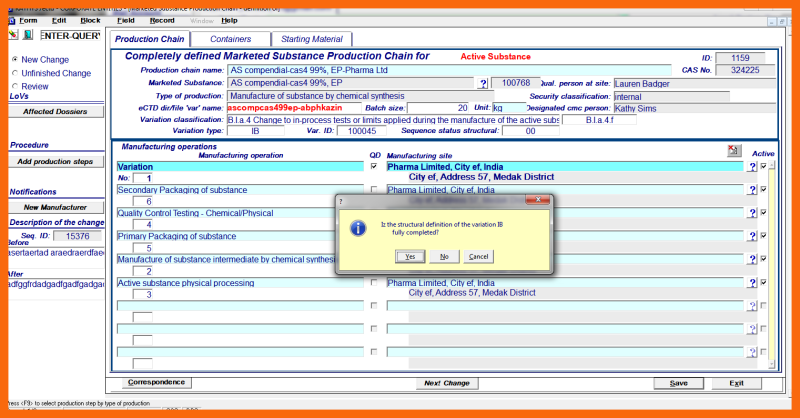Viewport: 800px width, 418px height.
Task: Switch to the Containers tab
Action: 231,39
